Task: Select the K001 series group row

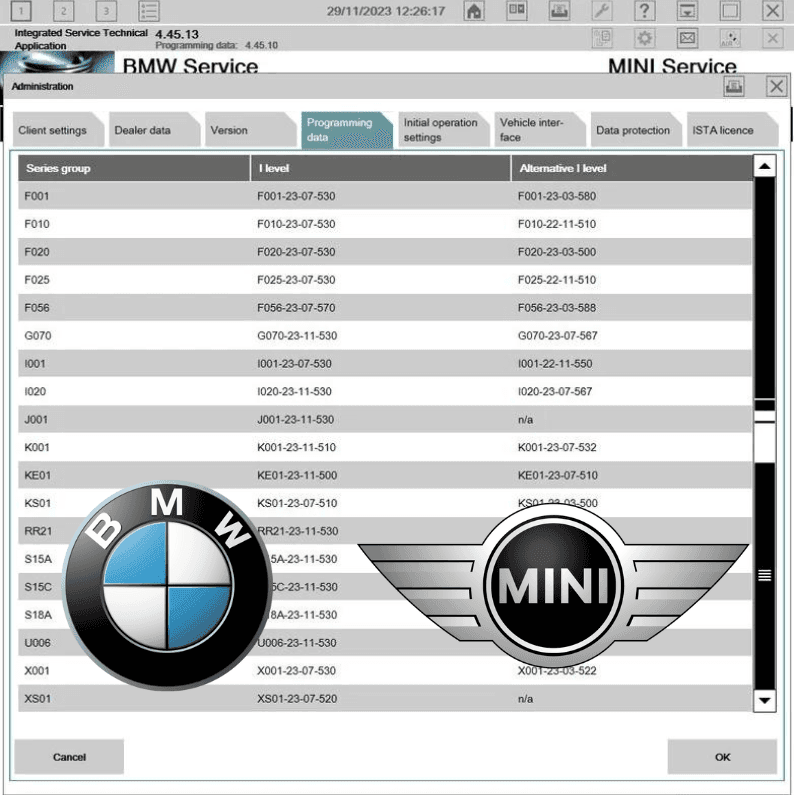Action: (x=385, y=447)
